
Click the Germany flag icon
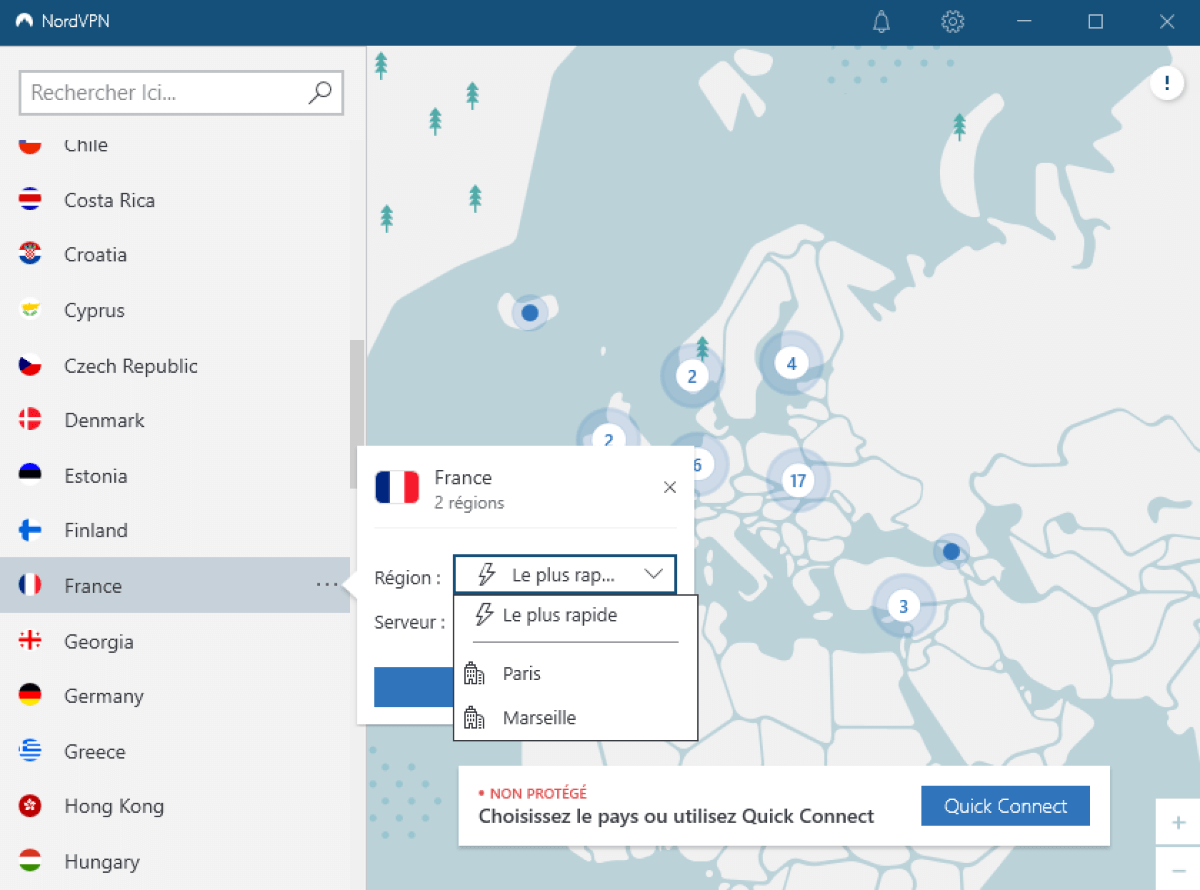pos(30,696)
